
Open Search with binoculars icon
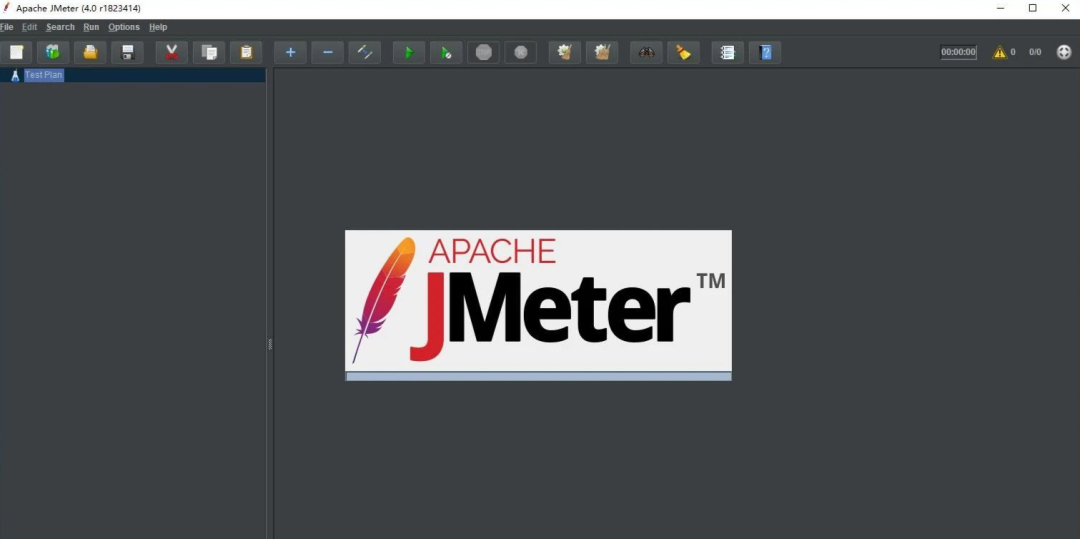[646, 52]
